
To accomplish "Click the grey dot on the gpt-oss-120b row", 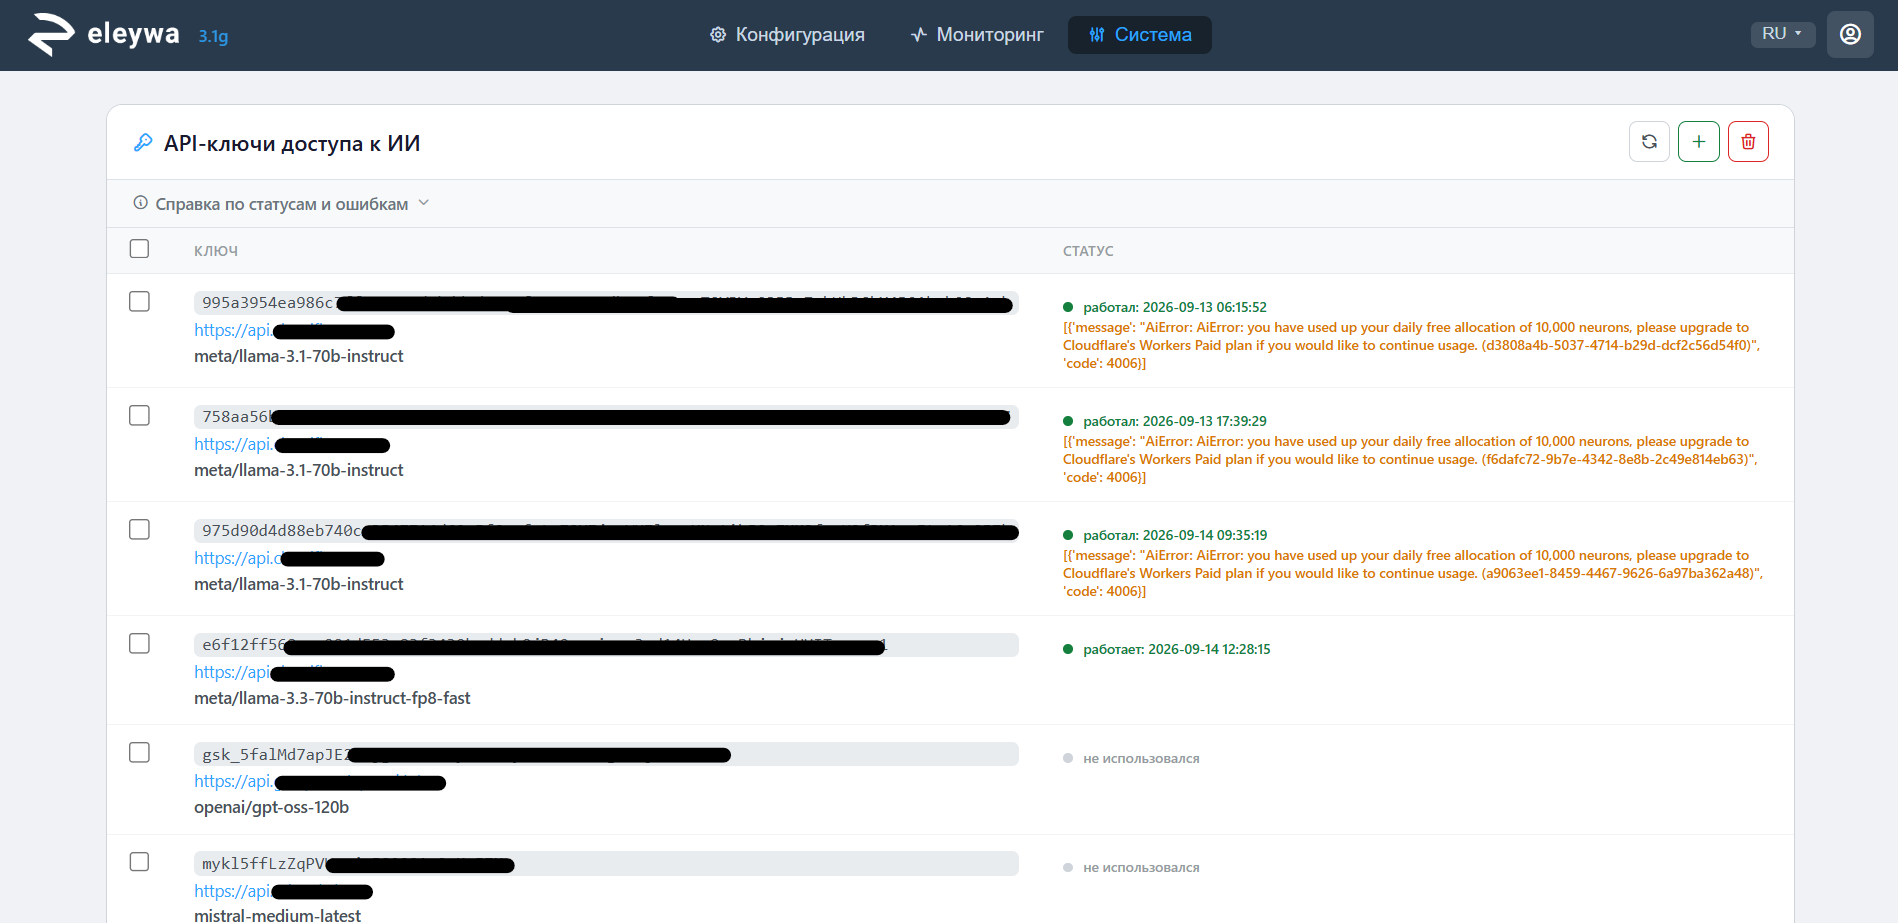I will pos(1068,758).
